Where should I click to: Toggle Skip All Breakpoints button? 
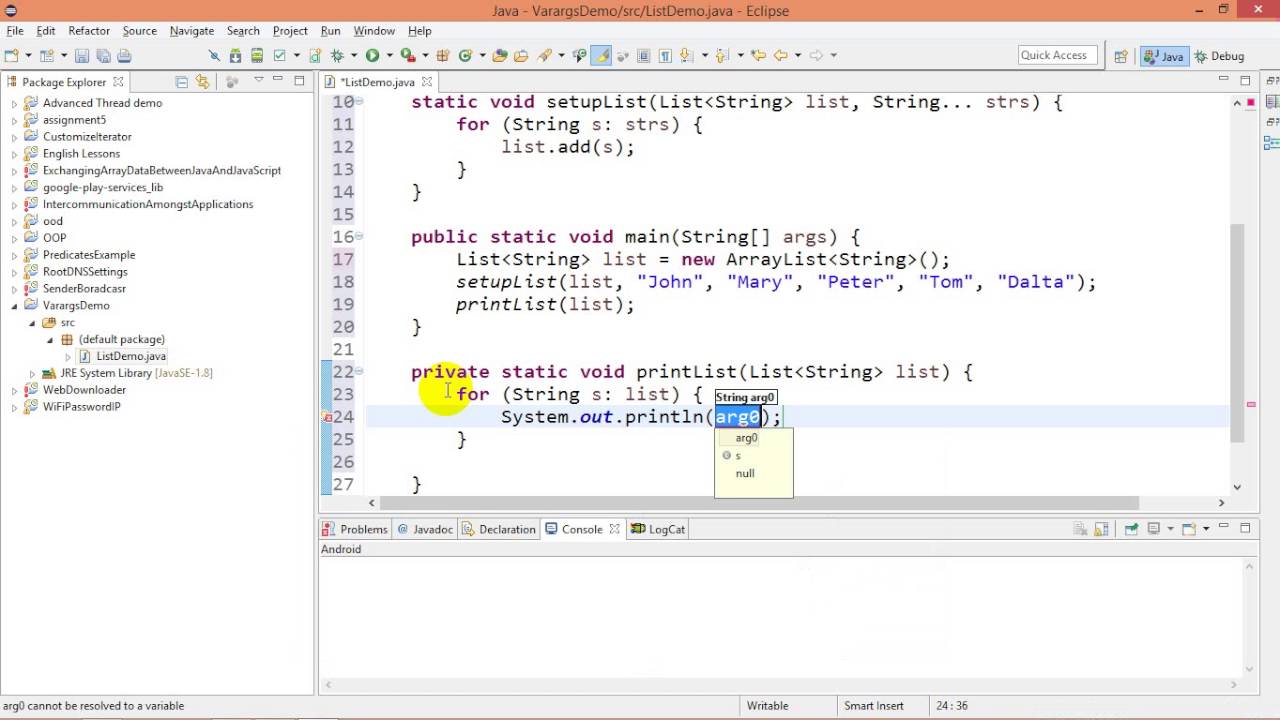point(214,56)
